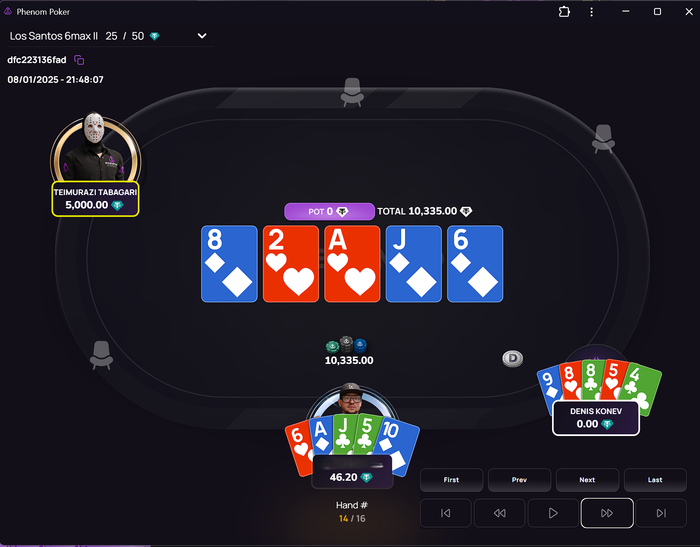The width and height of the screenshot is (700, 547).
Task: Select the empty seat at top center
Action: 352,92
